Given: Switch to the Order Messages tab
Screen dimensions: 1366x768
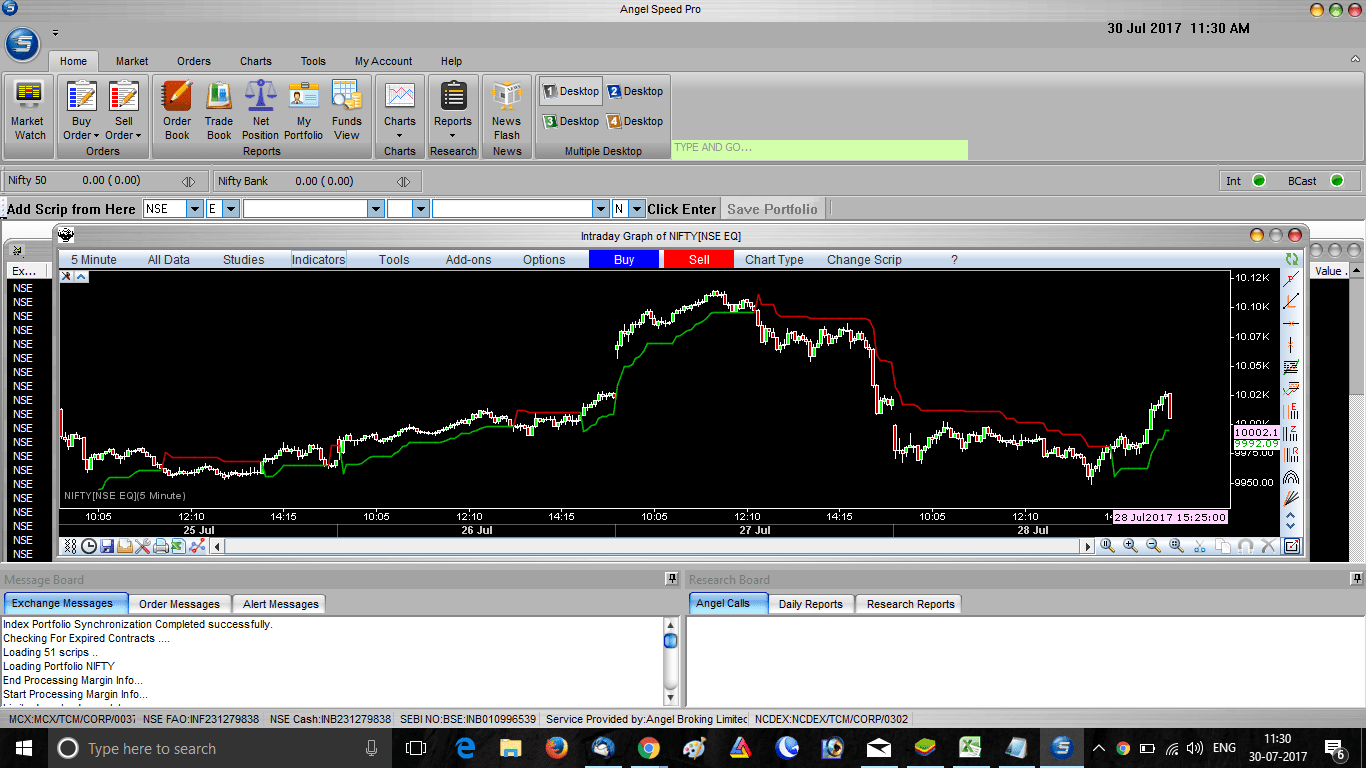Looking at the screenshot, I should 179,603.
